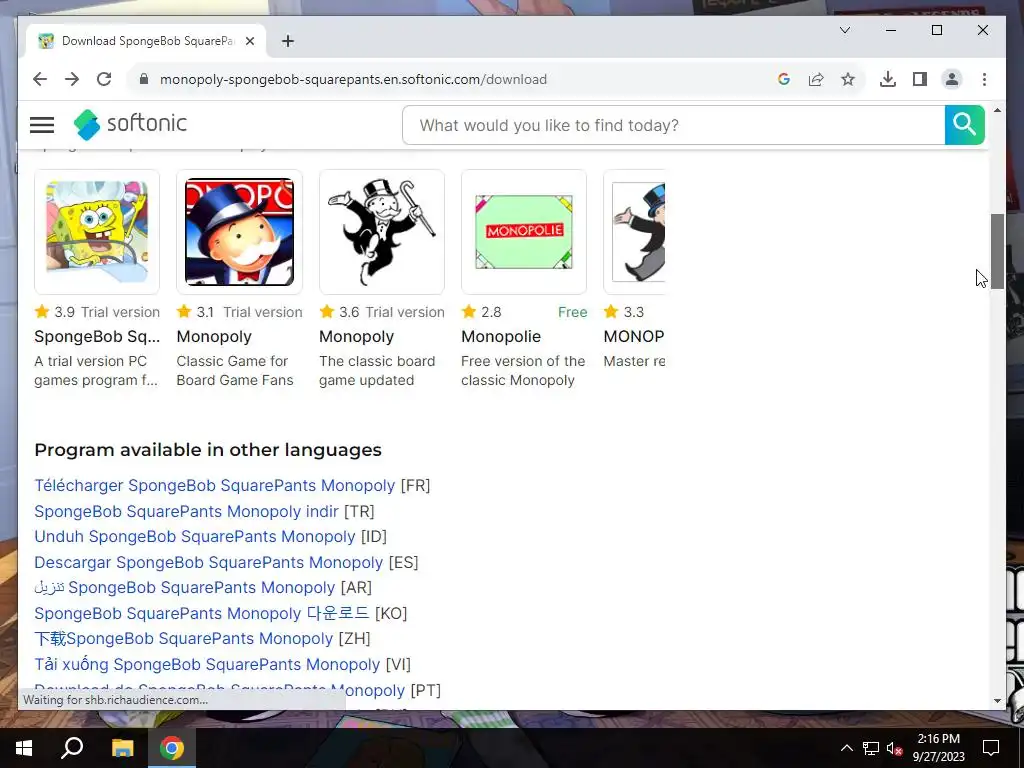
Task: Go back to the previous page
Action: [x=40, y=79]
